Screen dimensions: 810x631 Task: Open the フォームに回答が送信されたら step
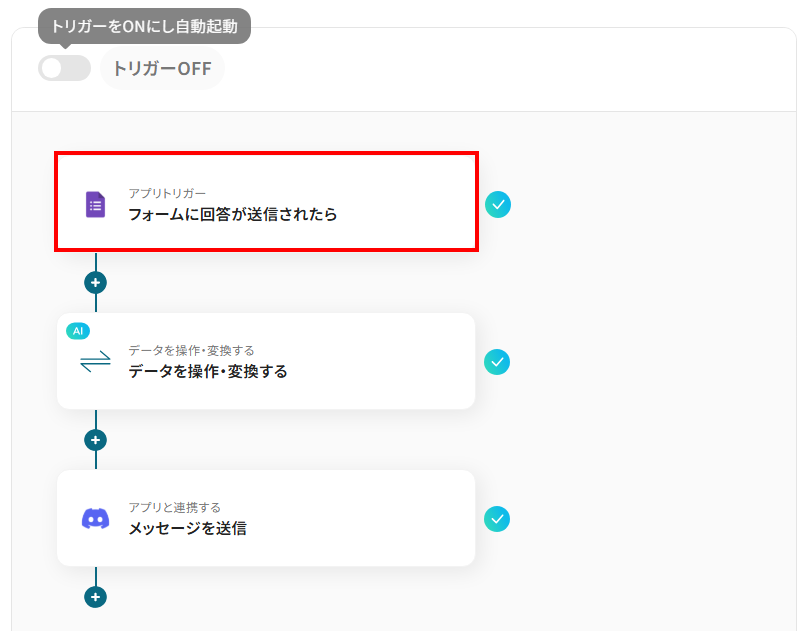click(232, 214)
